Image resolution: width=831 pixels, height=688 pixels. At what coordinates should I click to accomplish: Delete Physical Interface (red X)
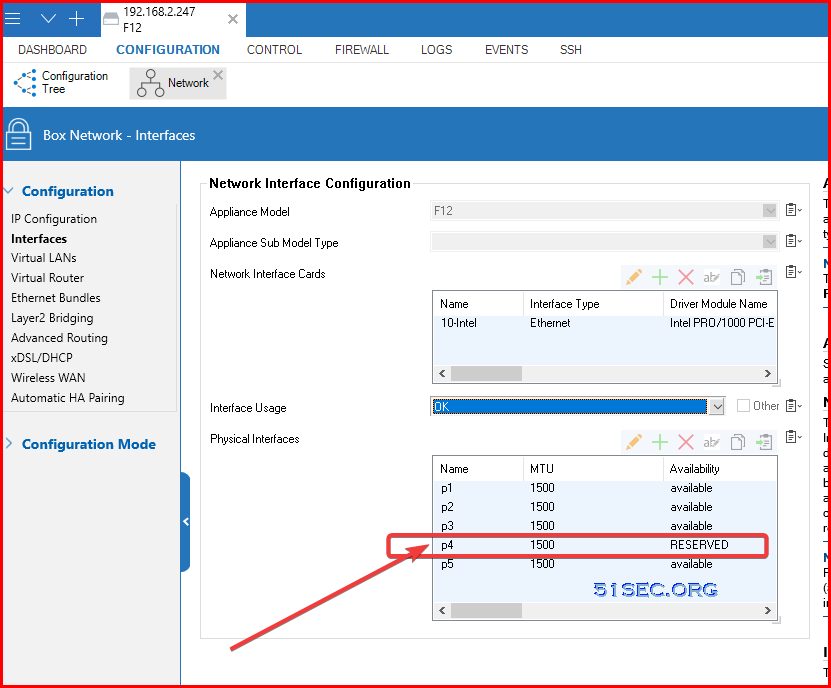[x=686, y=442]
